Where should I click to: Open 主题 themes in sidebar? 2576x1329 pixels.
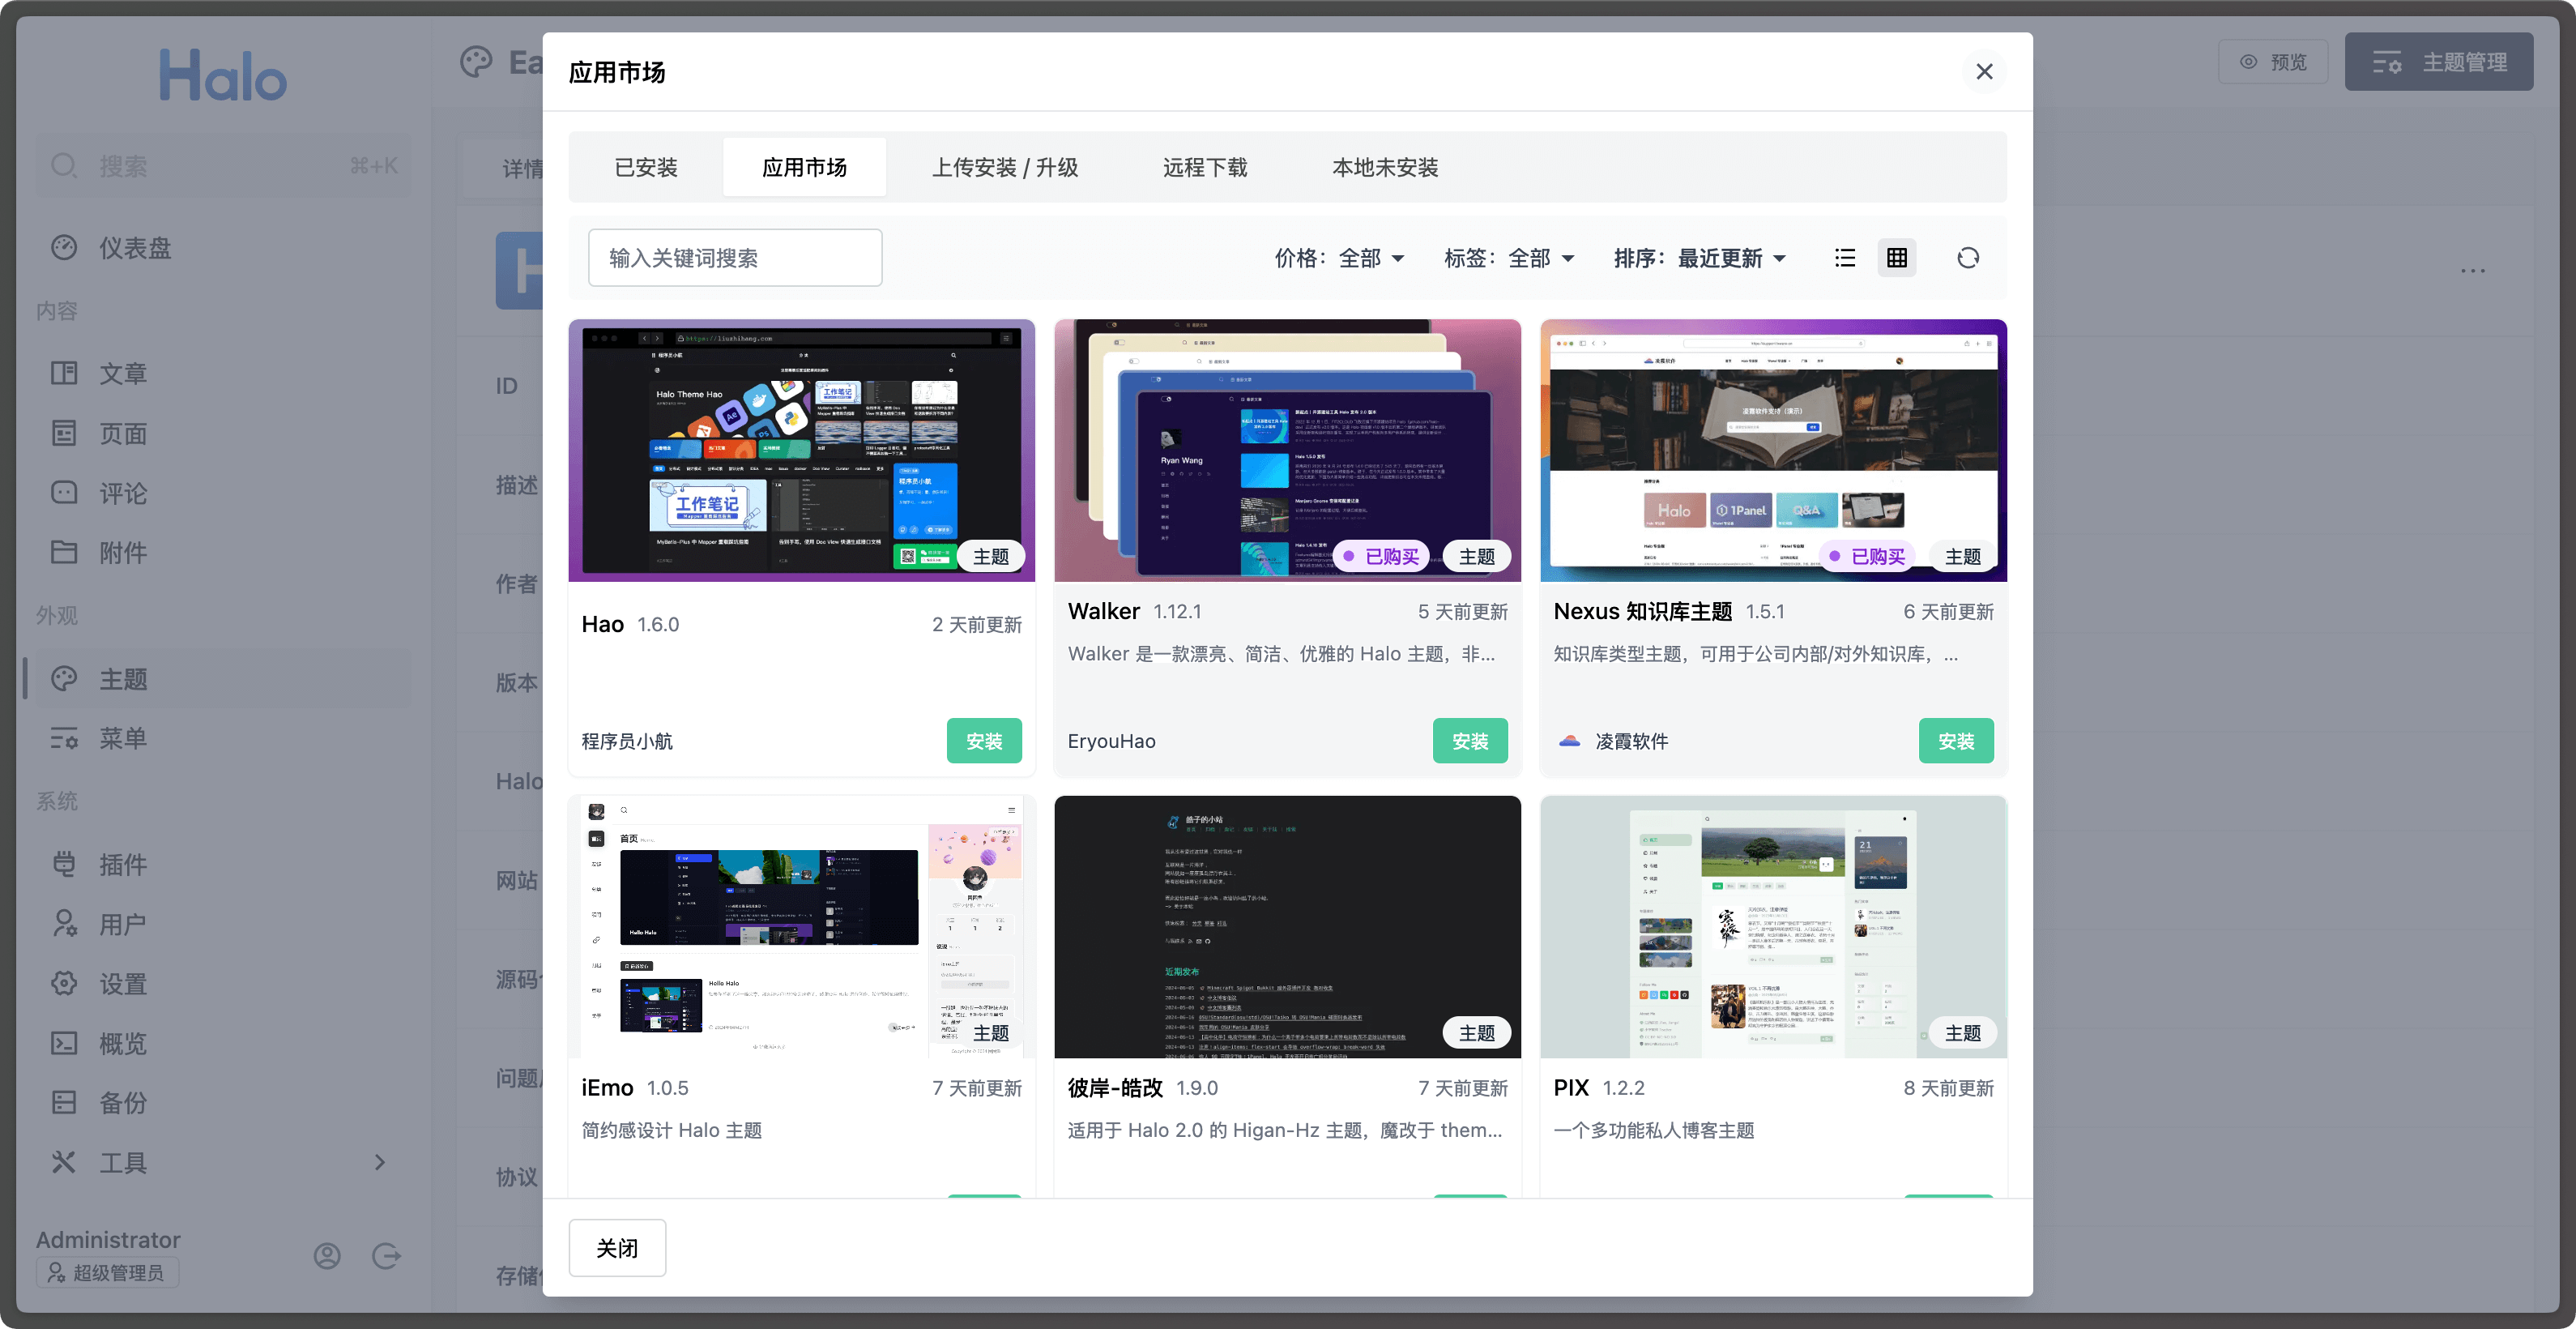(x=224, y=679)
